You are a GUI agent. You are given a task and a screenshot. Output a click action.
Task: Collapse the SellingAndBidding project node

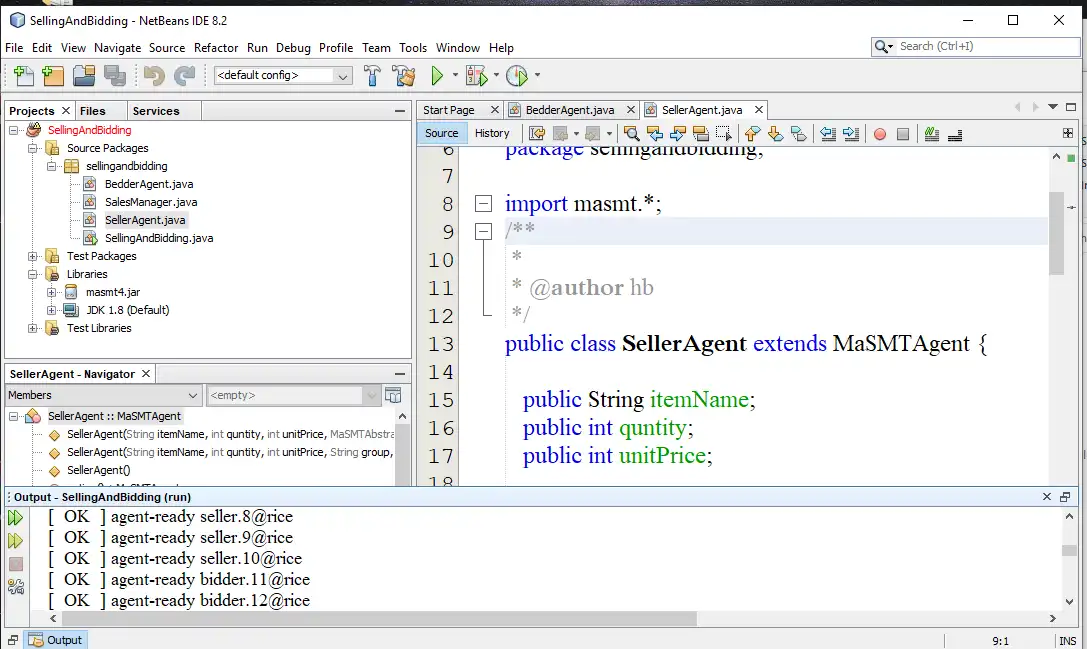13,130
